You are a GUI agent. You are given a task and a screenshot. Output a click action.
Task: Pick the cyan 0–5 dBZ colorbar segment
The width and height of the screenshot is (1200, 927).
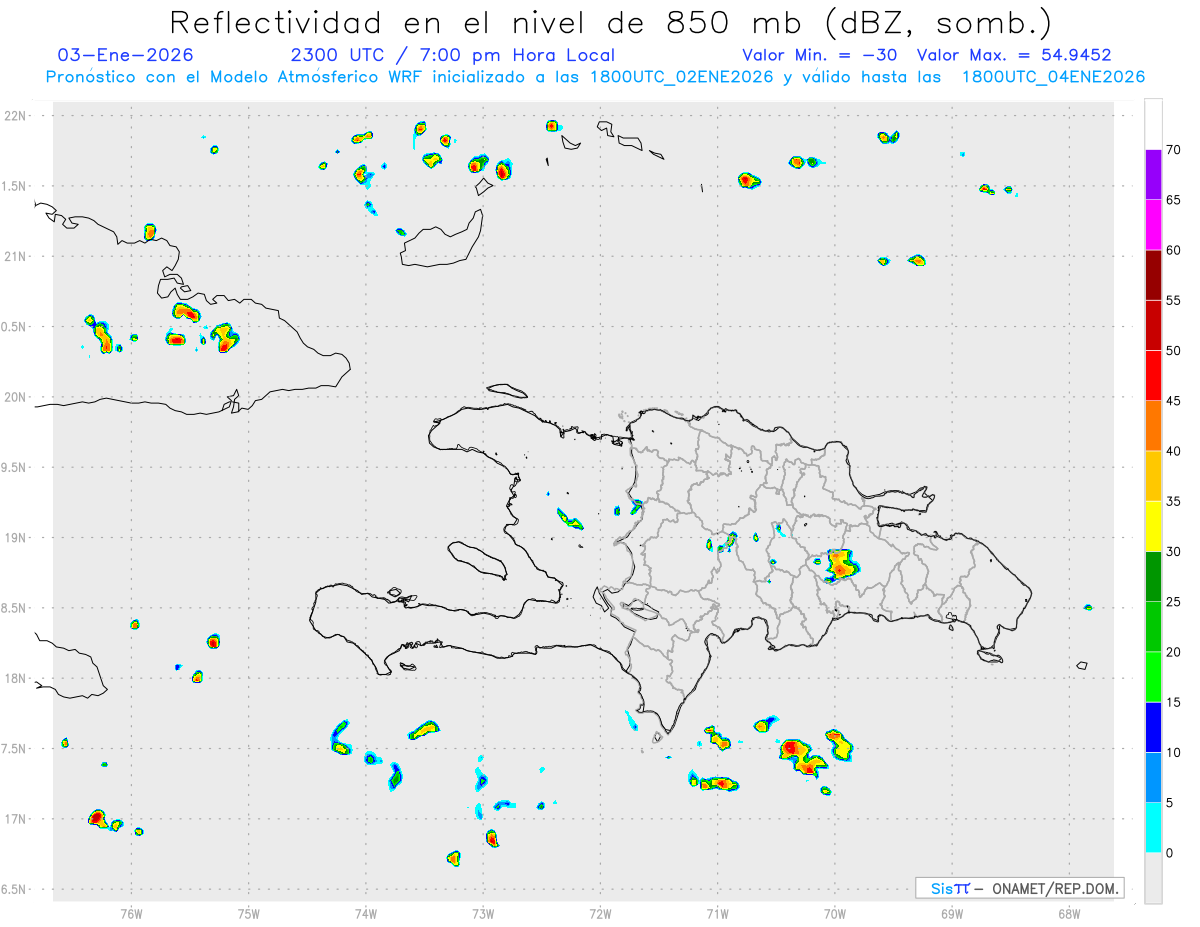coord(1153,828)
